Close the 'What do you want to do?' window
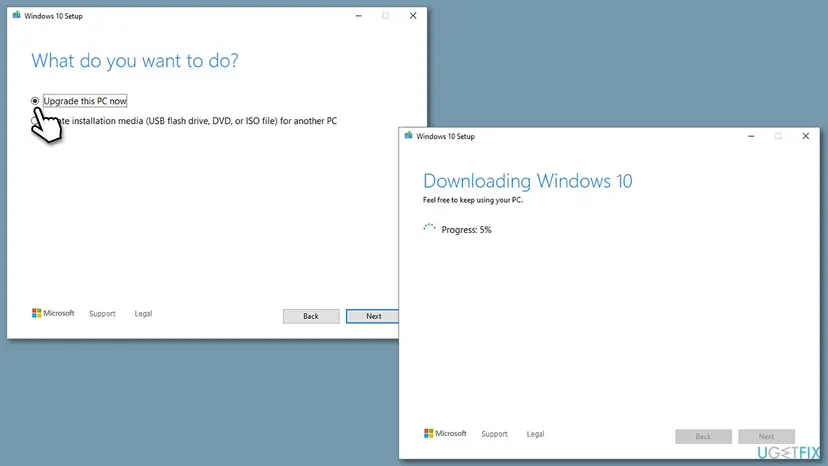Screen dimensions: 828x466 point(413,16)
